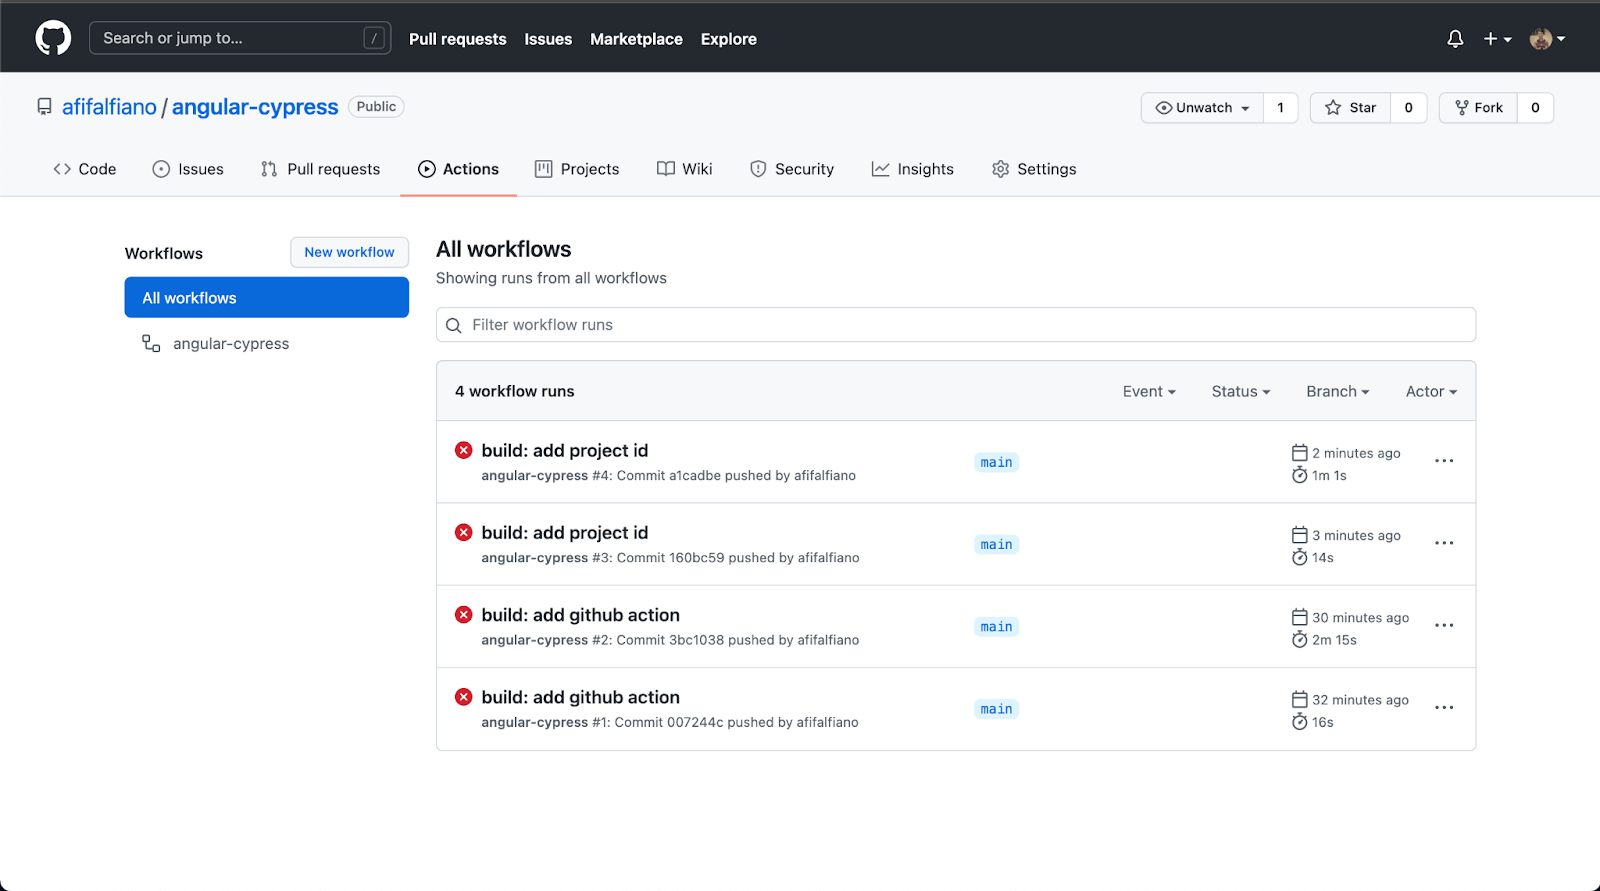Click the failed status icon for run #3
Viewport: 1600px width, 891px height.
[464, 532]
